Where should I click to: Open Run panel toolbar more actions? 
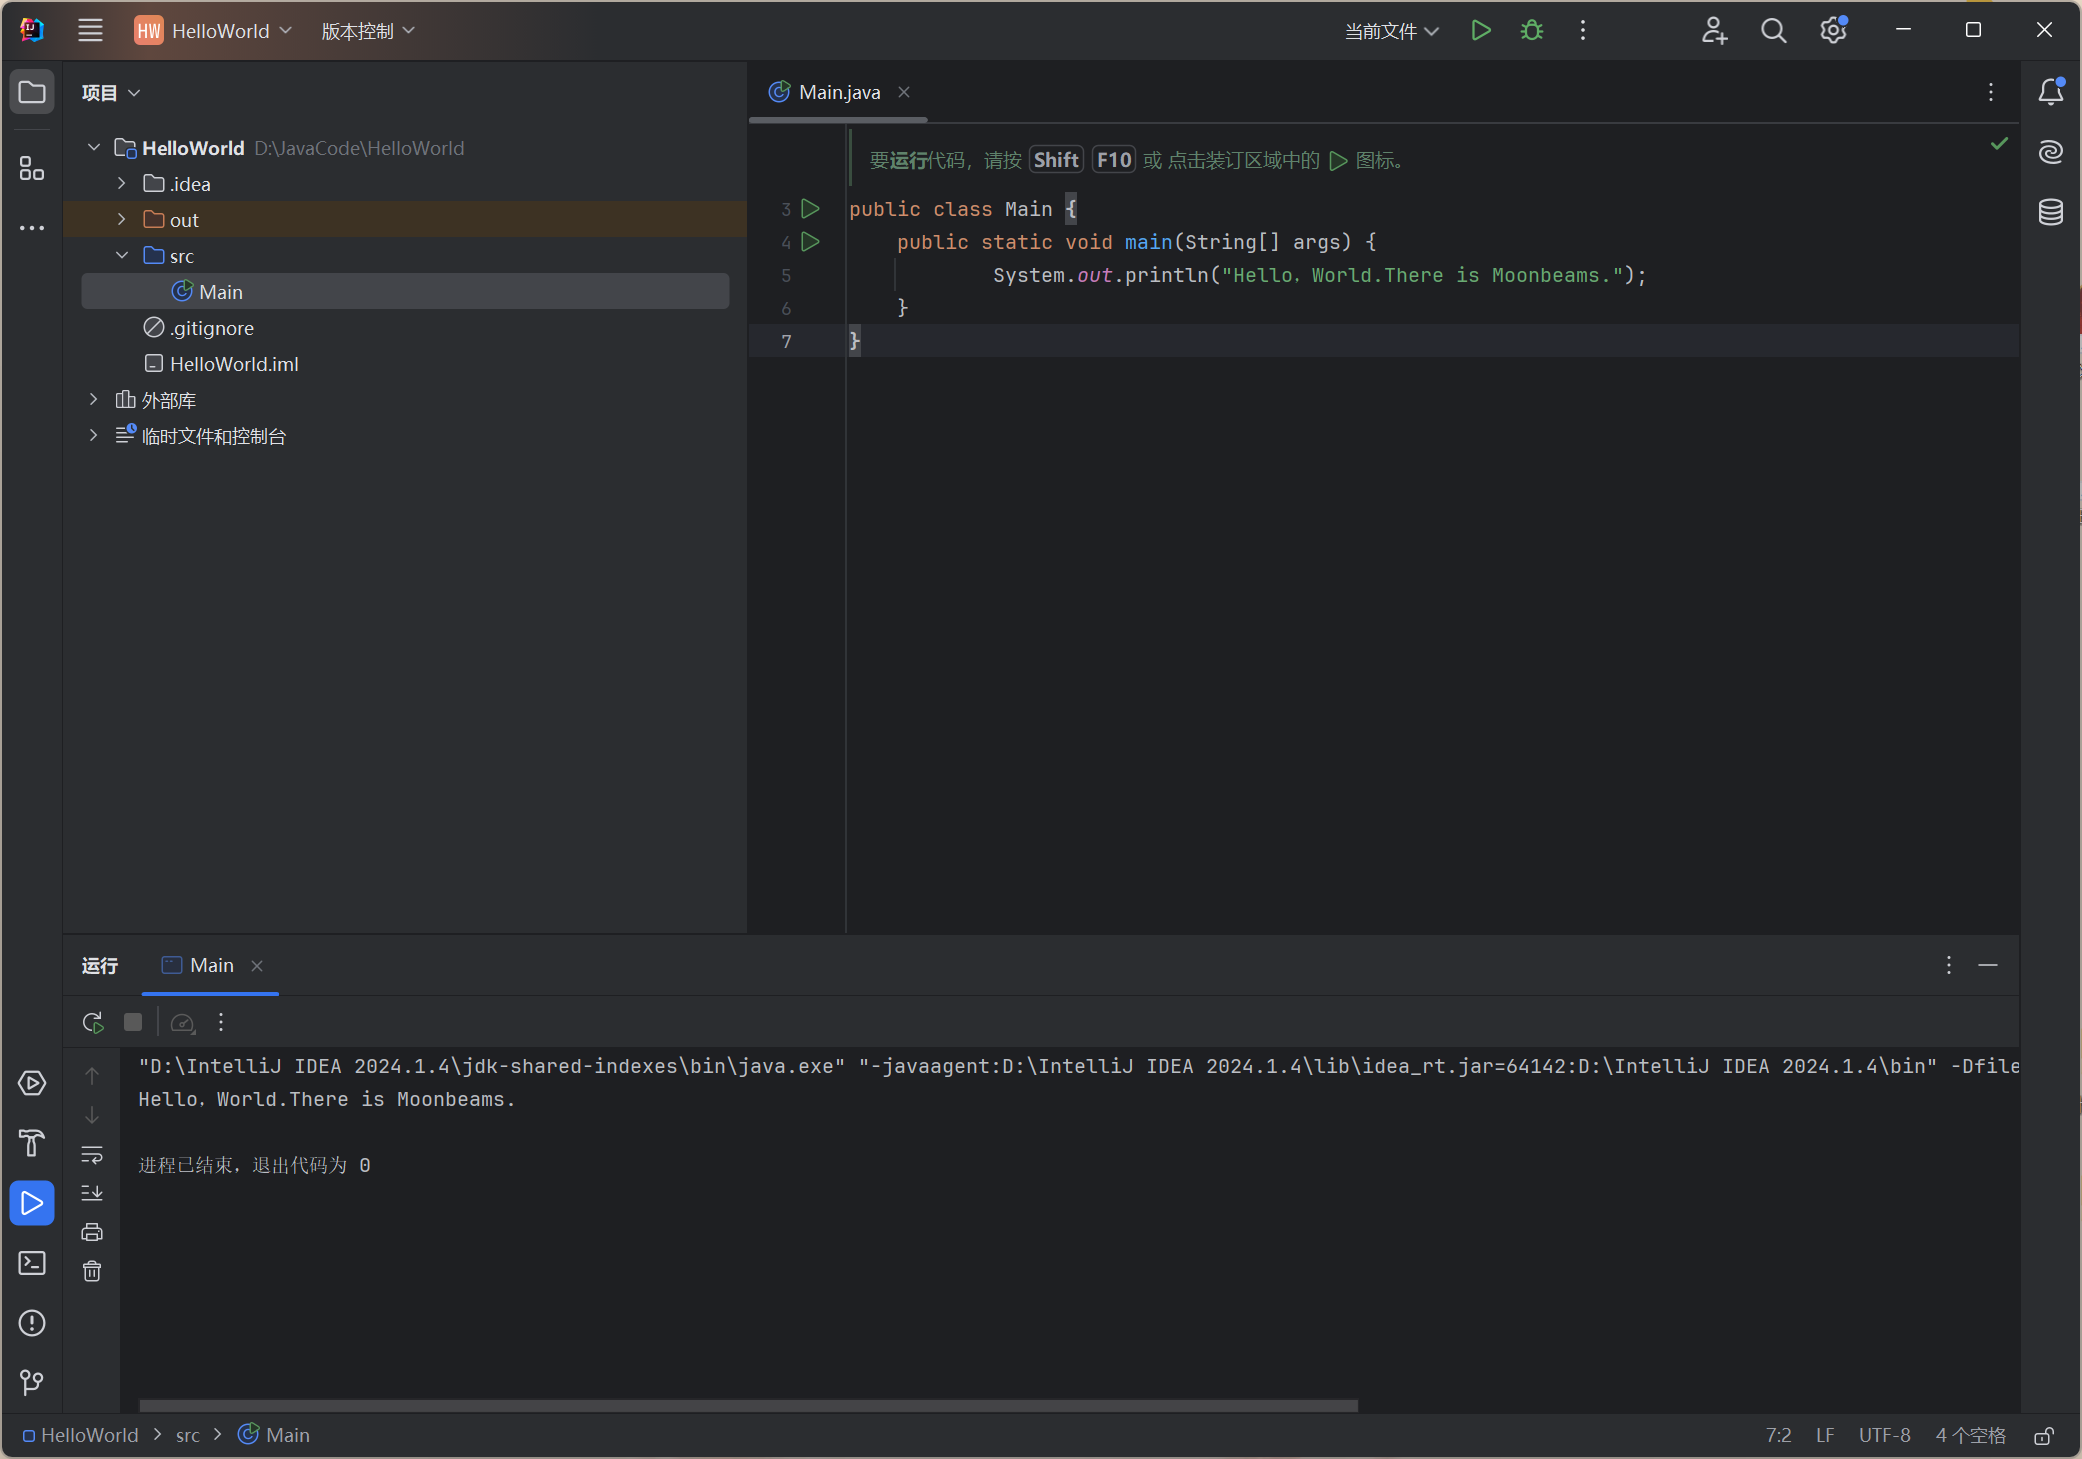[221, 1022]
